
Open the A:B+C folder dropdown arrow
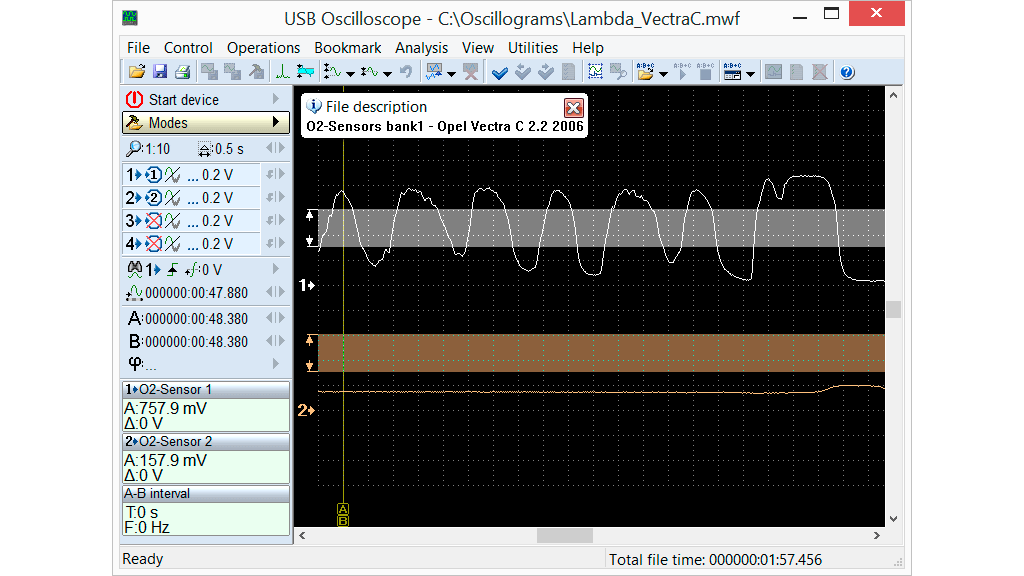coord(663,73)
